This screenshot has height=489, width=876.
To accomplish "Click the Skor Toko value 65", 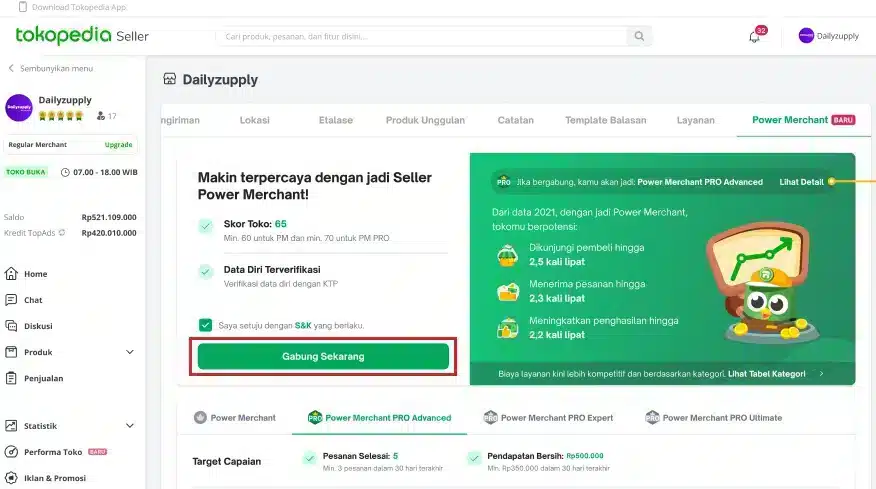I will point(280,224).
